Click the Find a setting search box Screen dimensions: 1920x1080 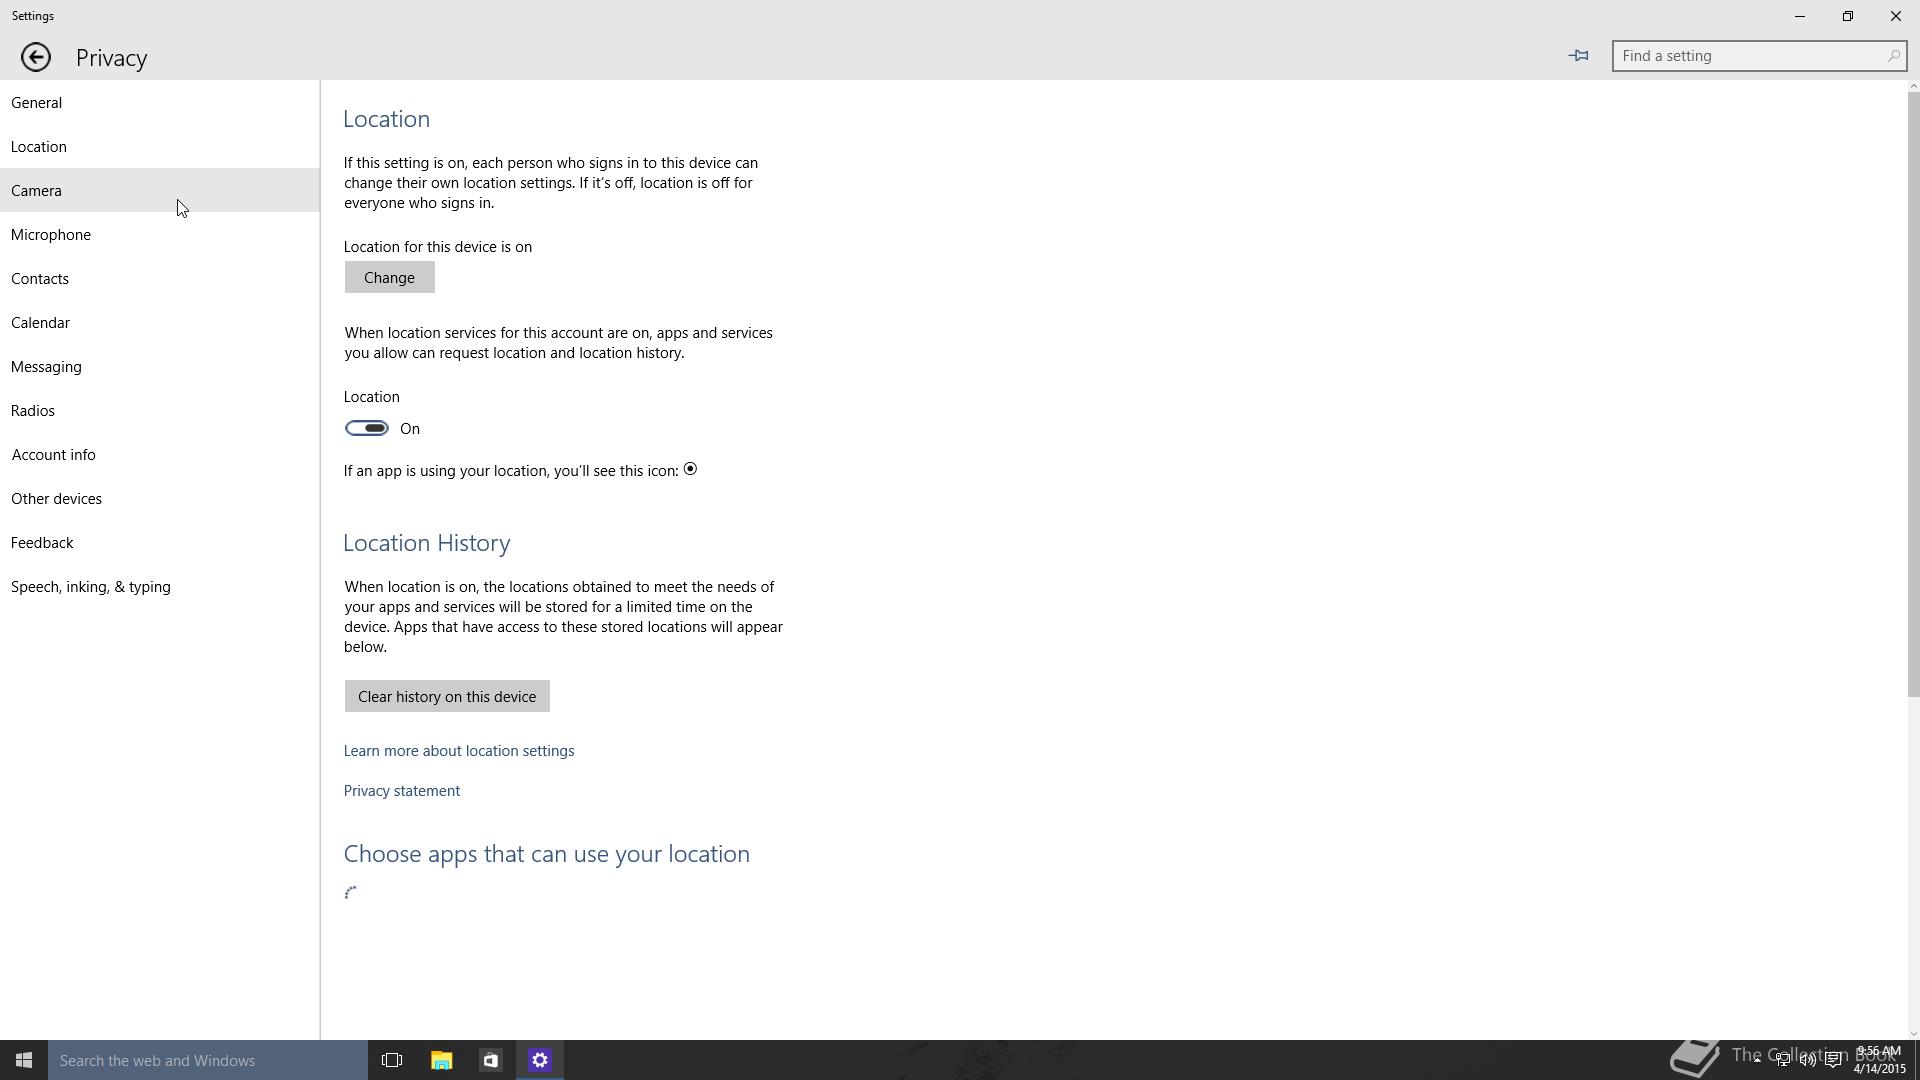tap(1745, 56)
